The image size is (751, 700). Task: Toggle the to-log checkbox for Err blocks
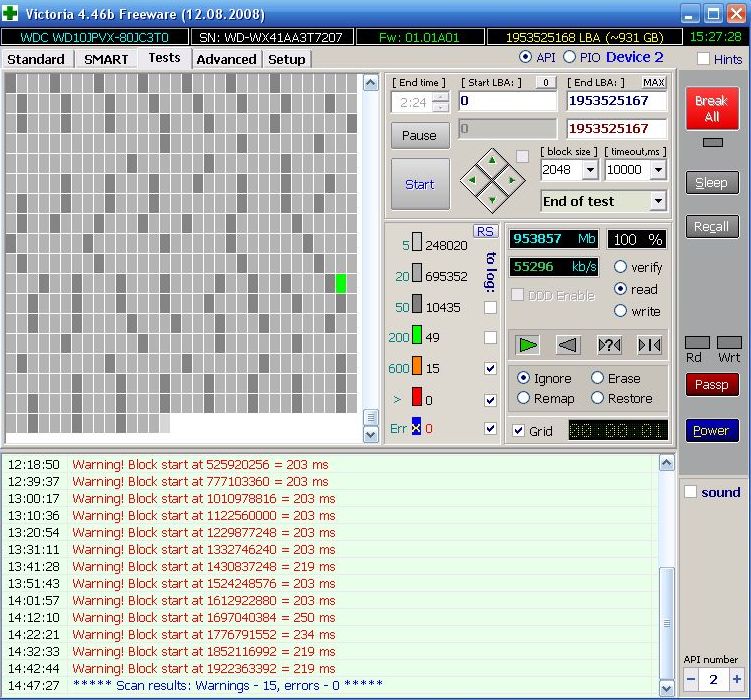pos(490,428)
